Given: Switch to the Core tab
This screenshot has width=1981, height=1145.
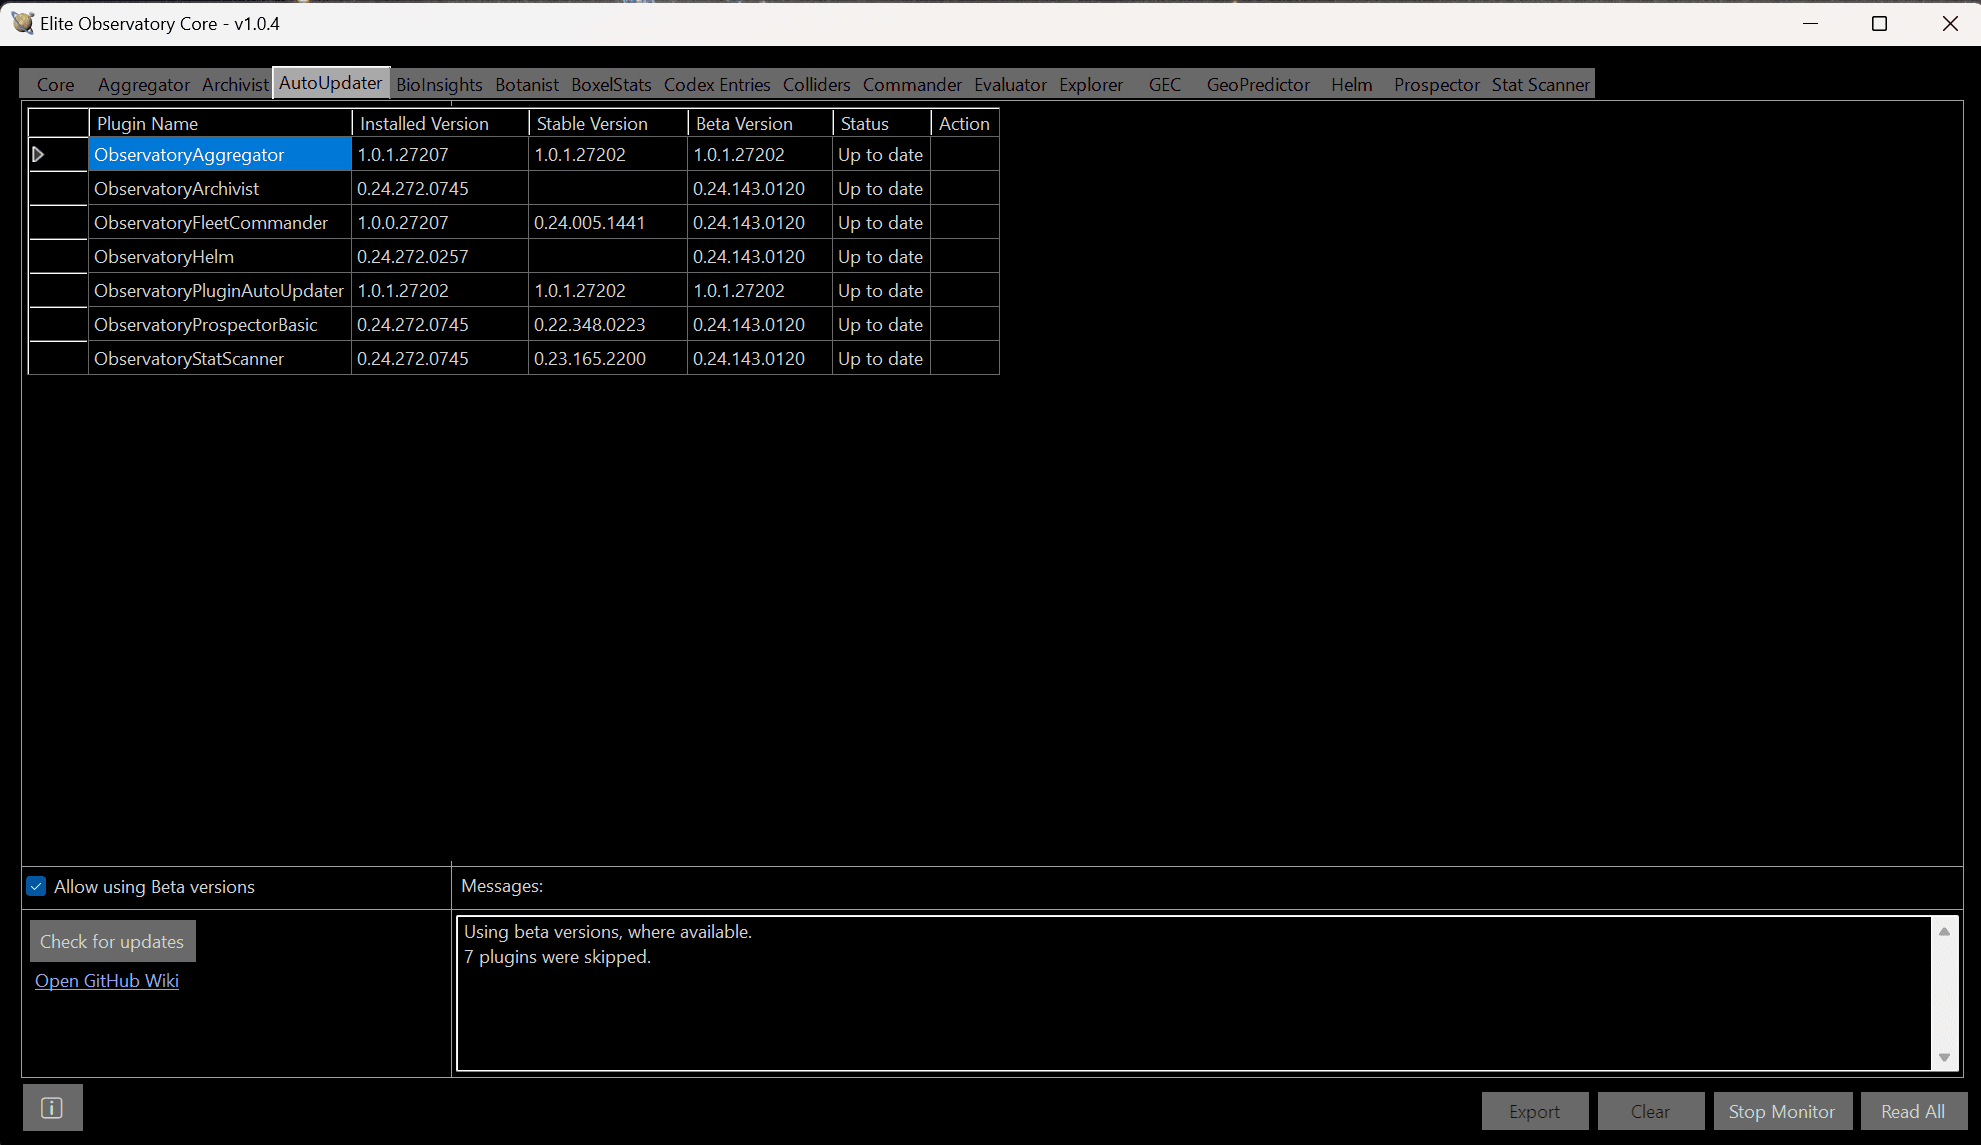Looking at the screenshot, I should (56, 85).
